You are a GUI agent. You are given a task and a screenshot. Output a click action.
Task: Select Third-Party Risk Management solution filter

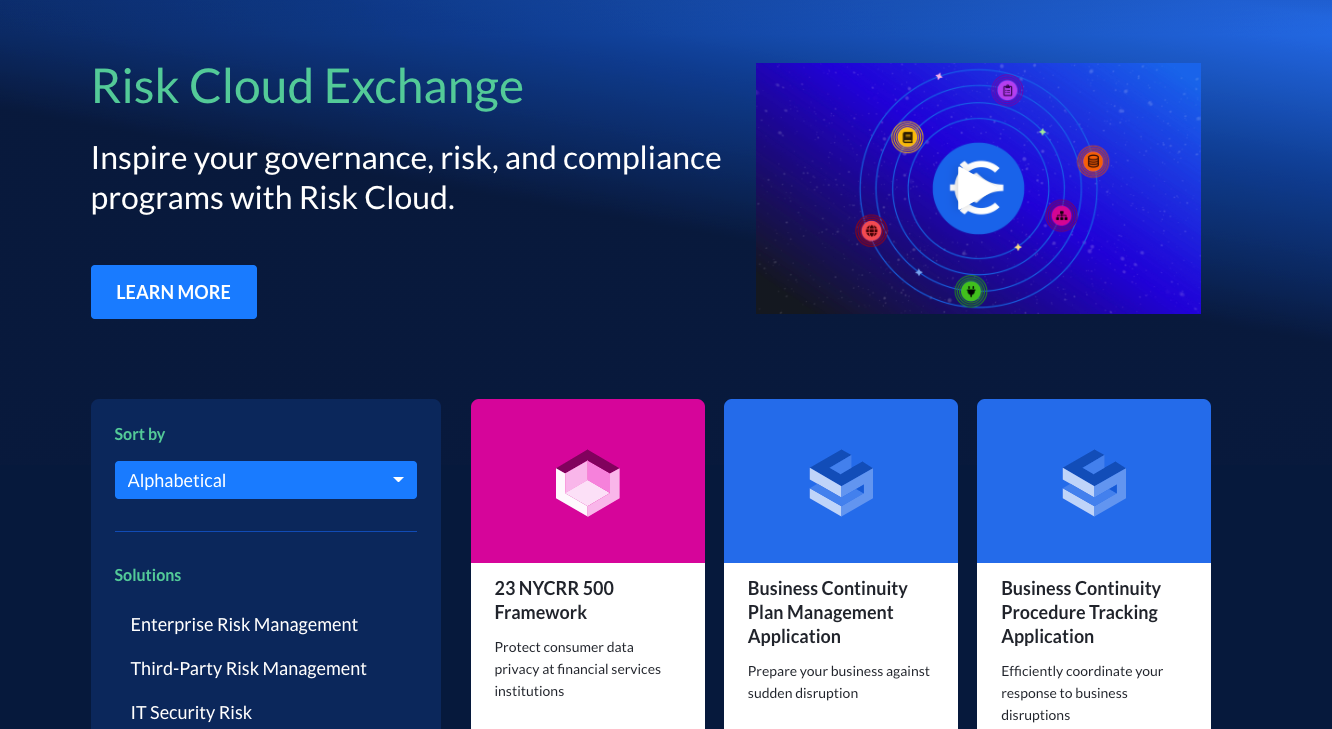(249, 668)
